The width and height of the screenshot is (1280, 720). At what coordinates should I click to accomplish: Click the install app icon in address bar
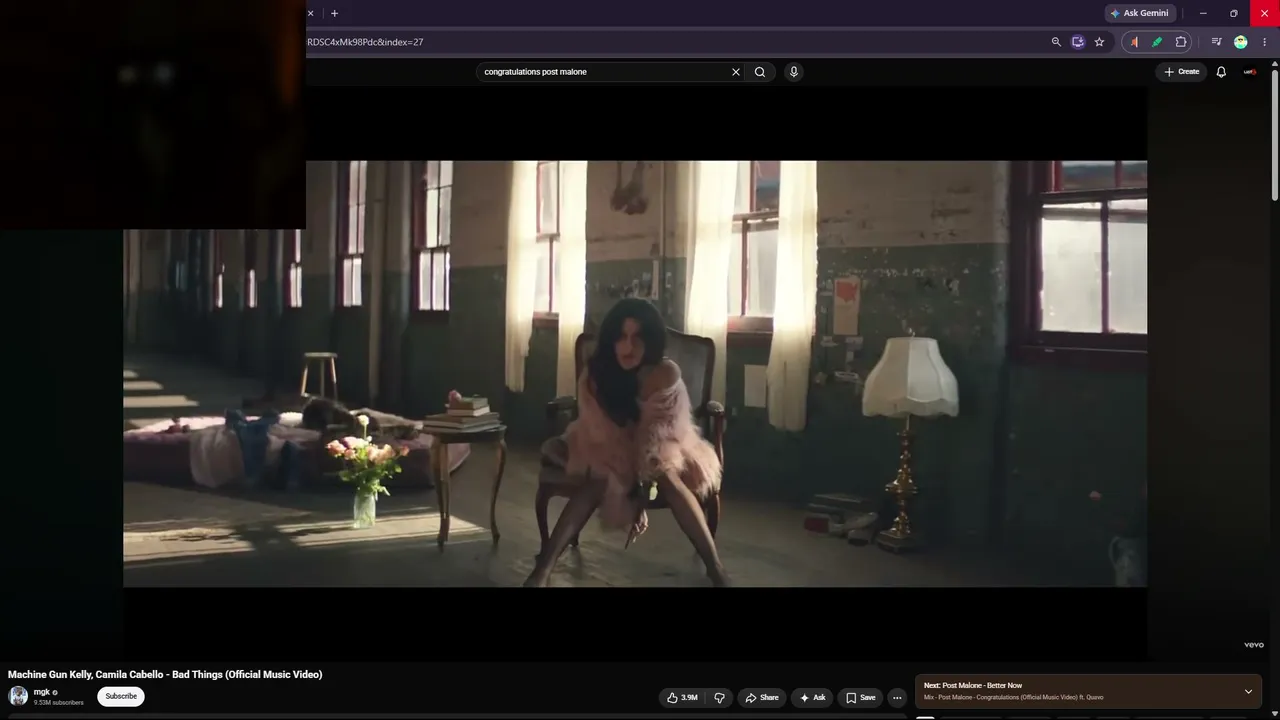click(1078, 42)
